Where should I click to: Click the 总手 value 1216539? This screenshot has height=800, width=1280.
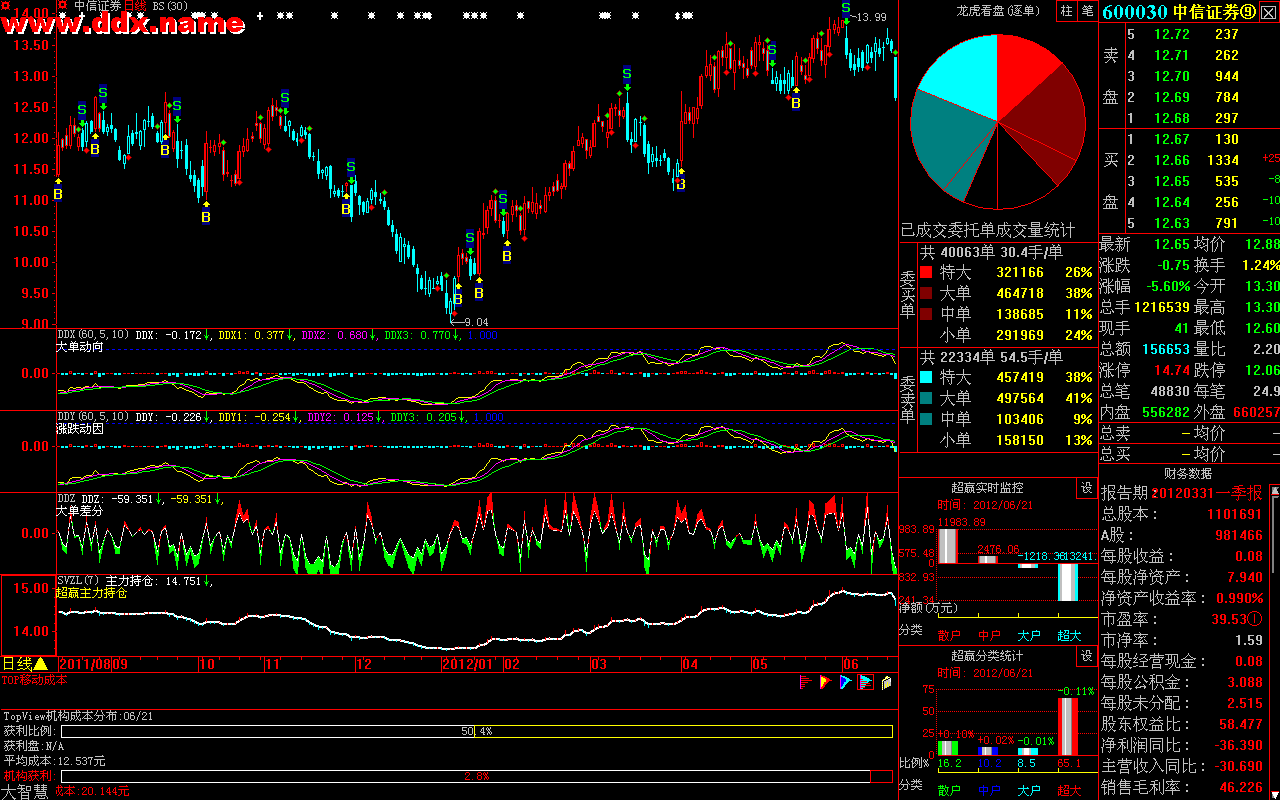click(x=1162, y=308)
